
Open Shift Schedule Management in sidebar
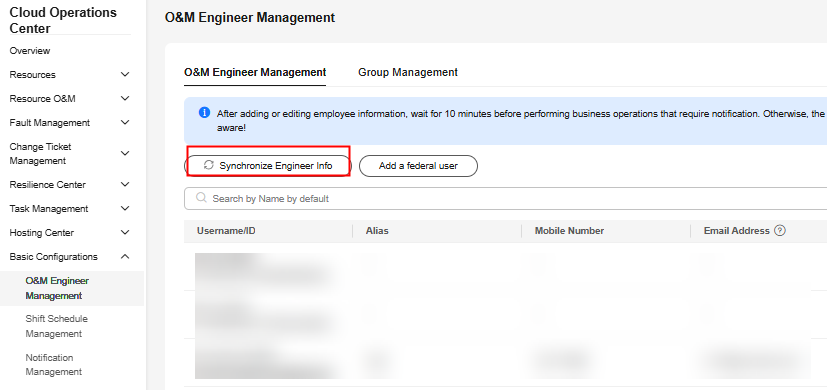tap(56, 326)
